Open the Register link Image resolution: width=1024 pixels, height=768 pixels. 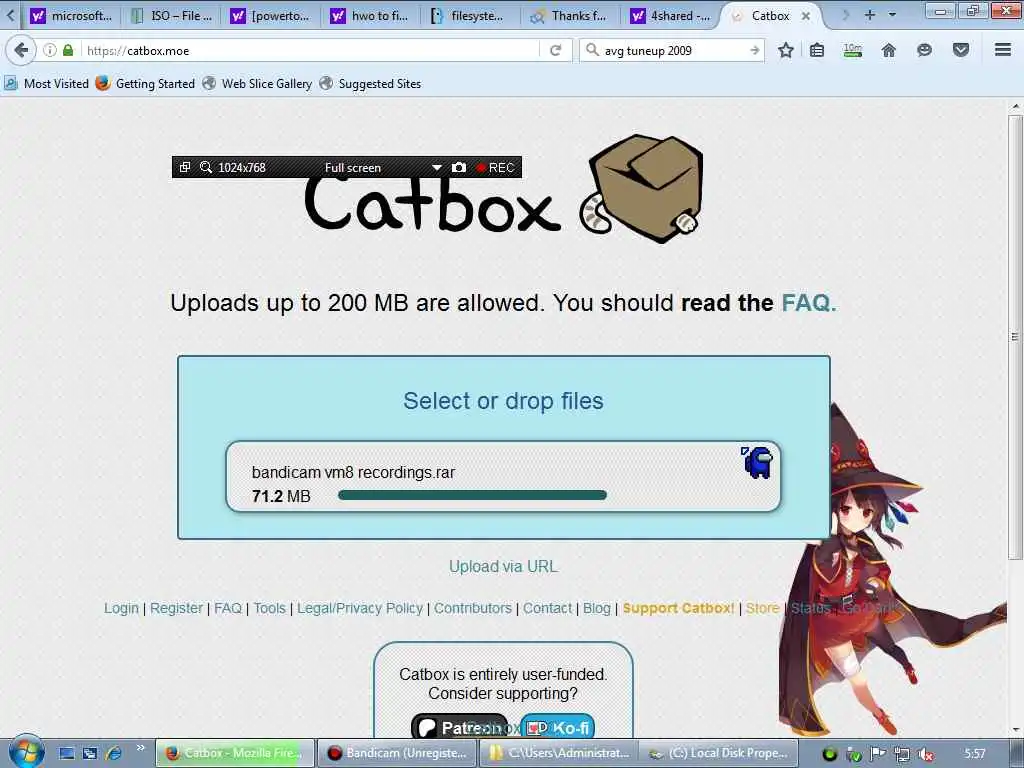(176, 608)
